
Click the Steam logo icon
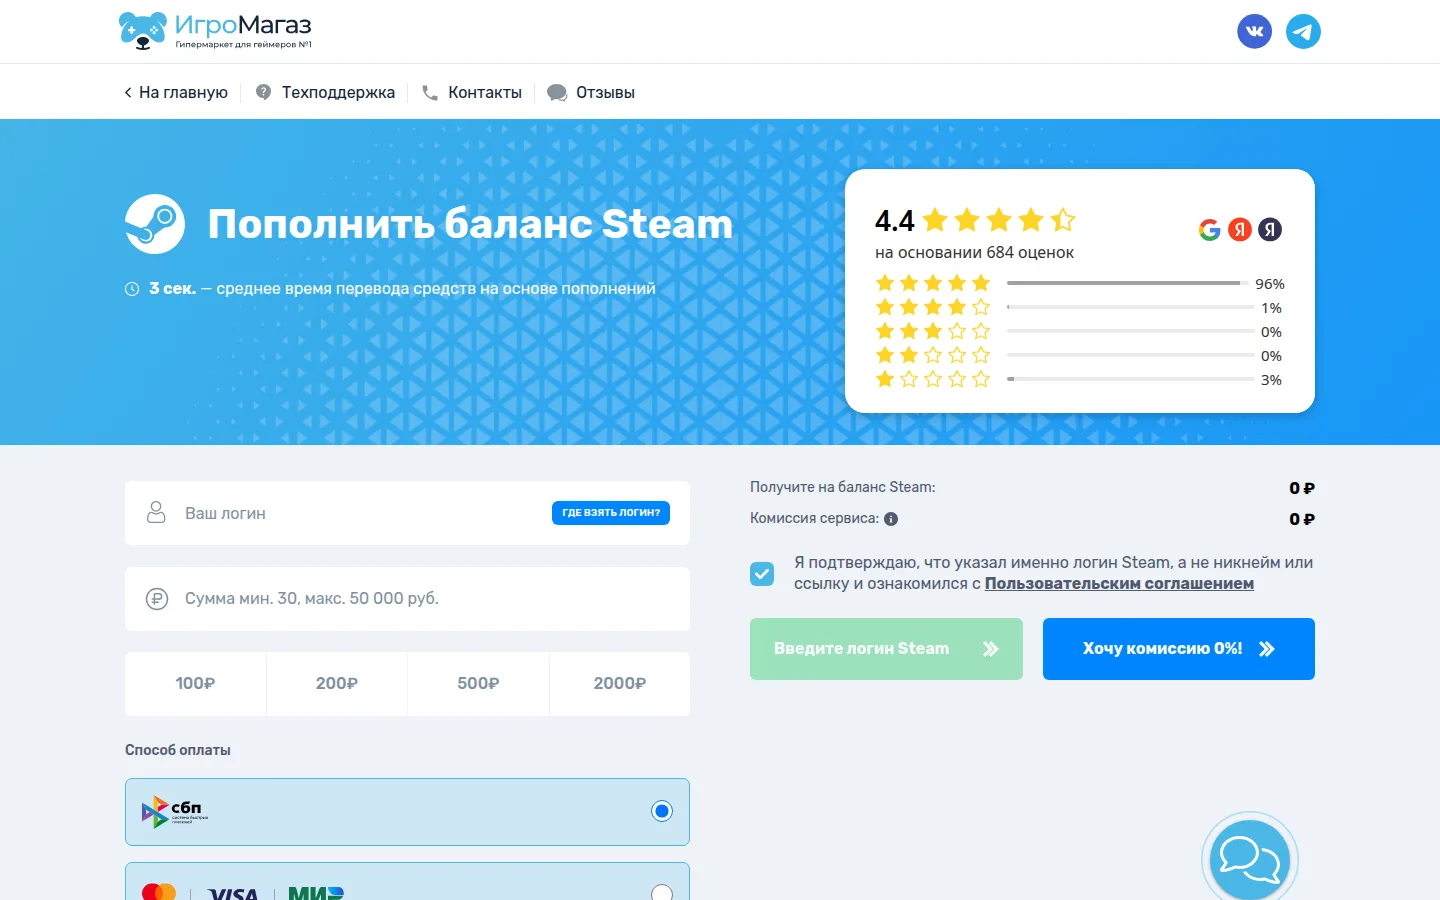coord(155,224)
